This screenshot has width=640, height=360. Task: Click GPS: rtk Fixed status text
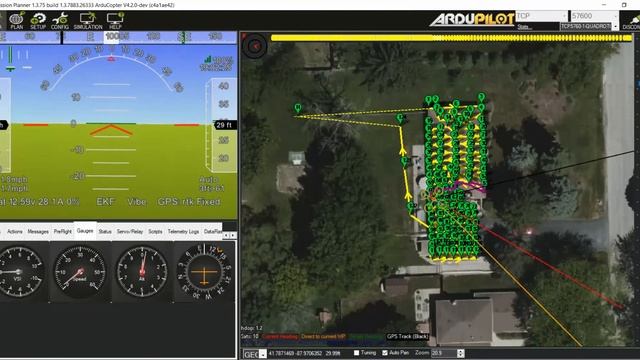click(189, 202)
